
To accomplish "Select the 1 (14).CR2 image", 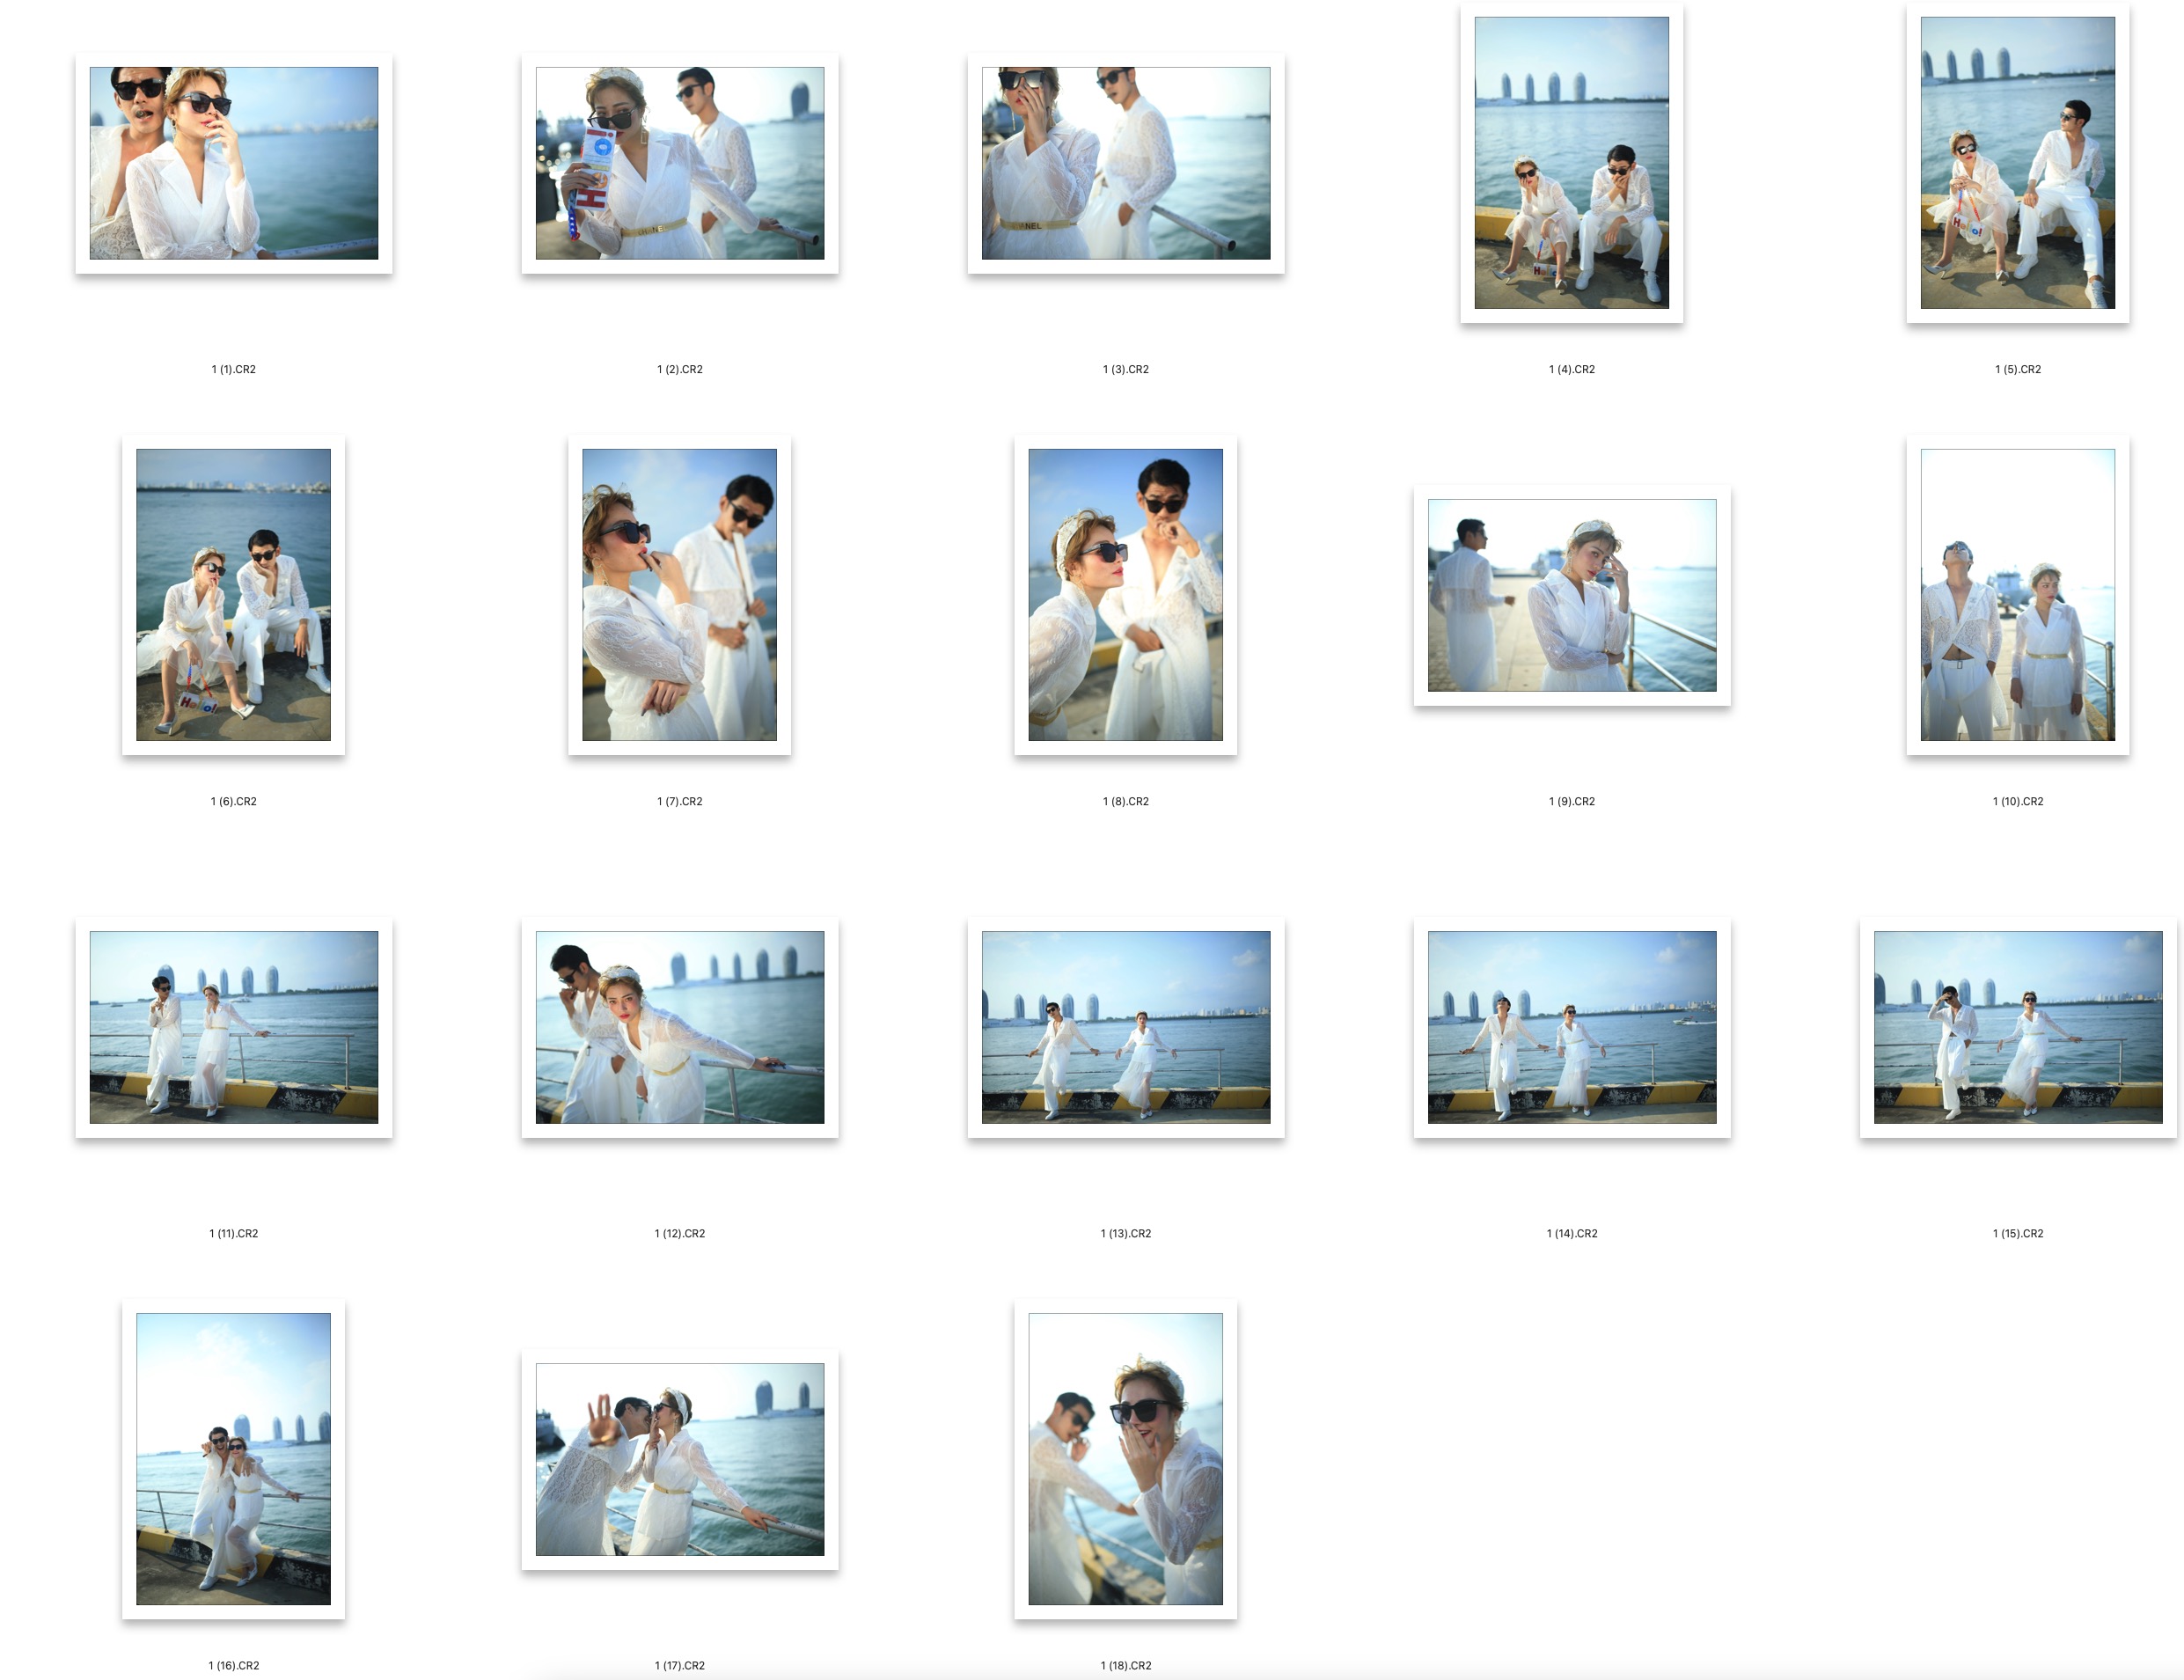I will point(1571,1027).
